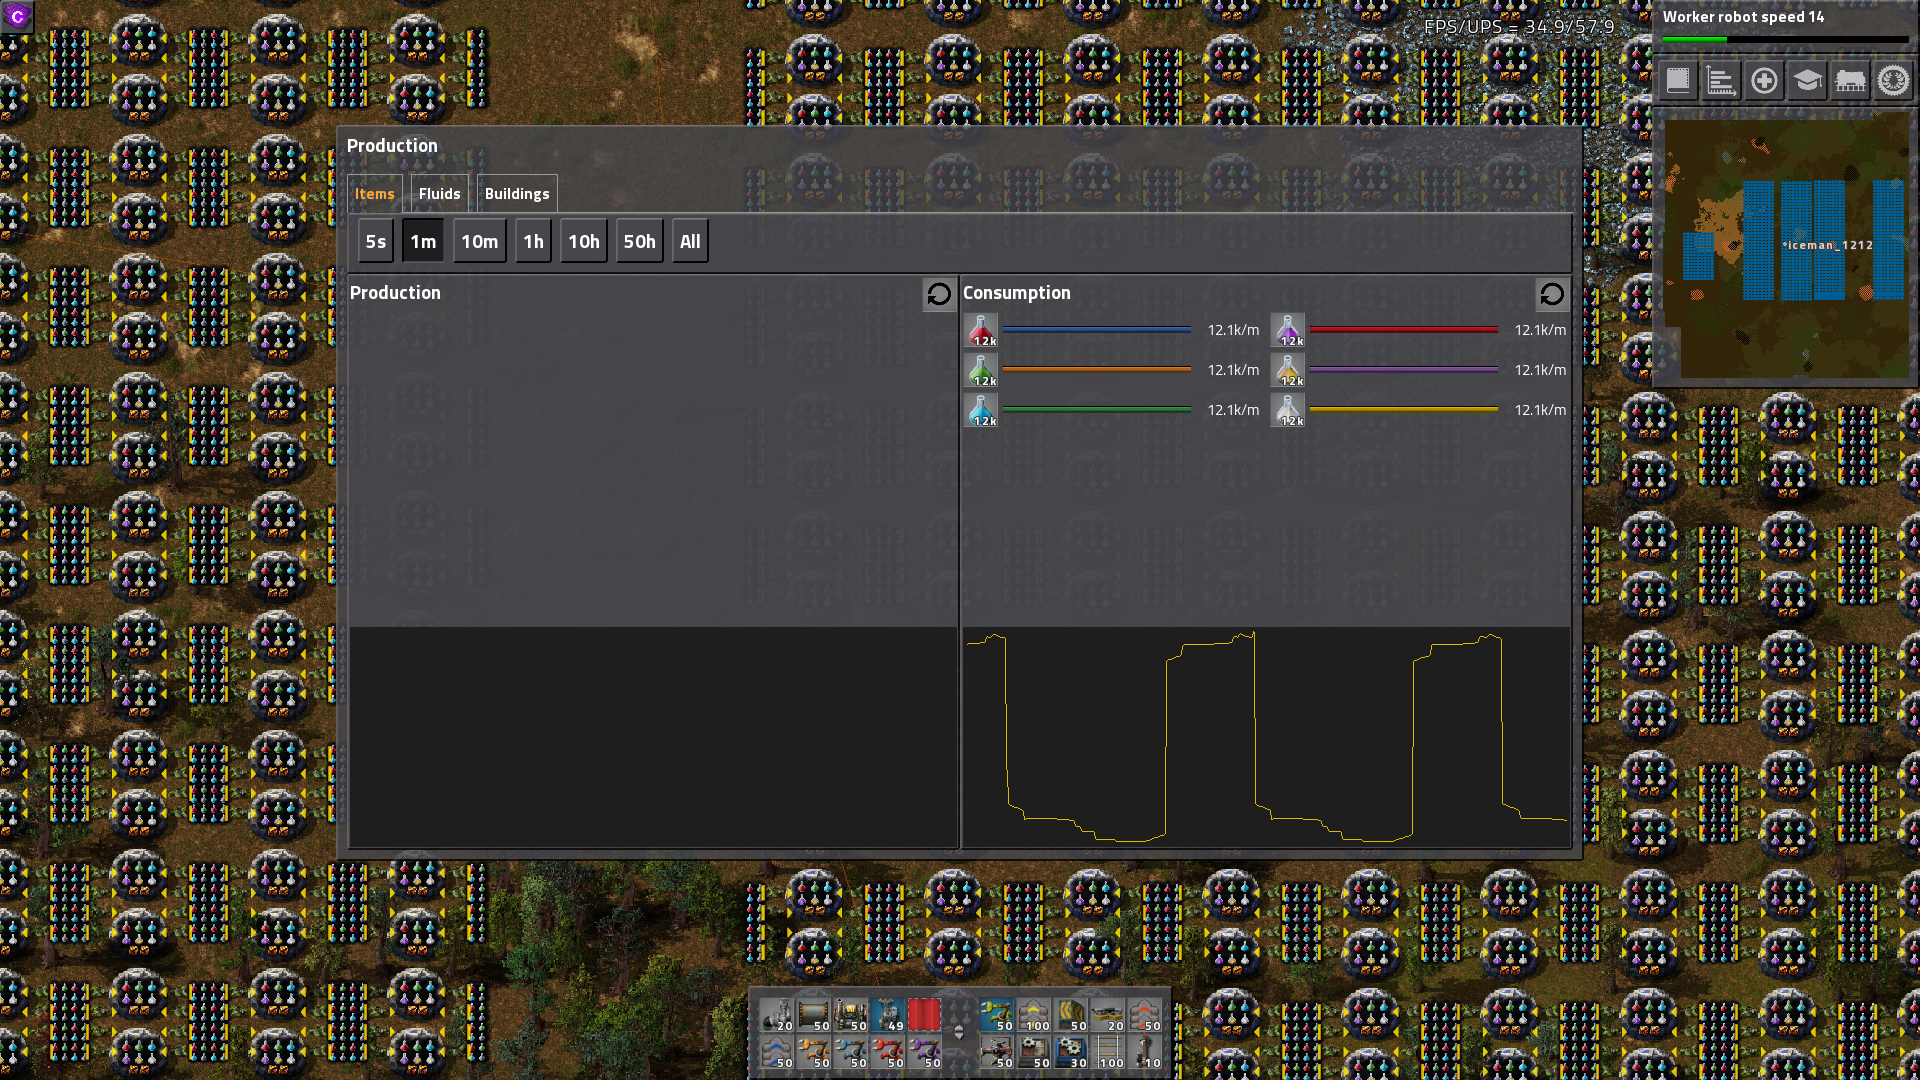Switch to the Buildings tab
The height and width of the screenshot is (1080, 1920).
click(517, 194)
